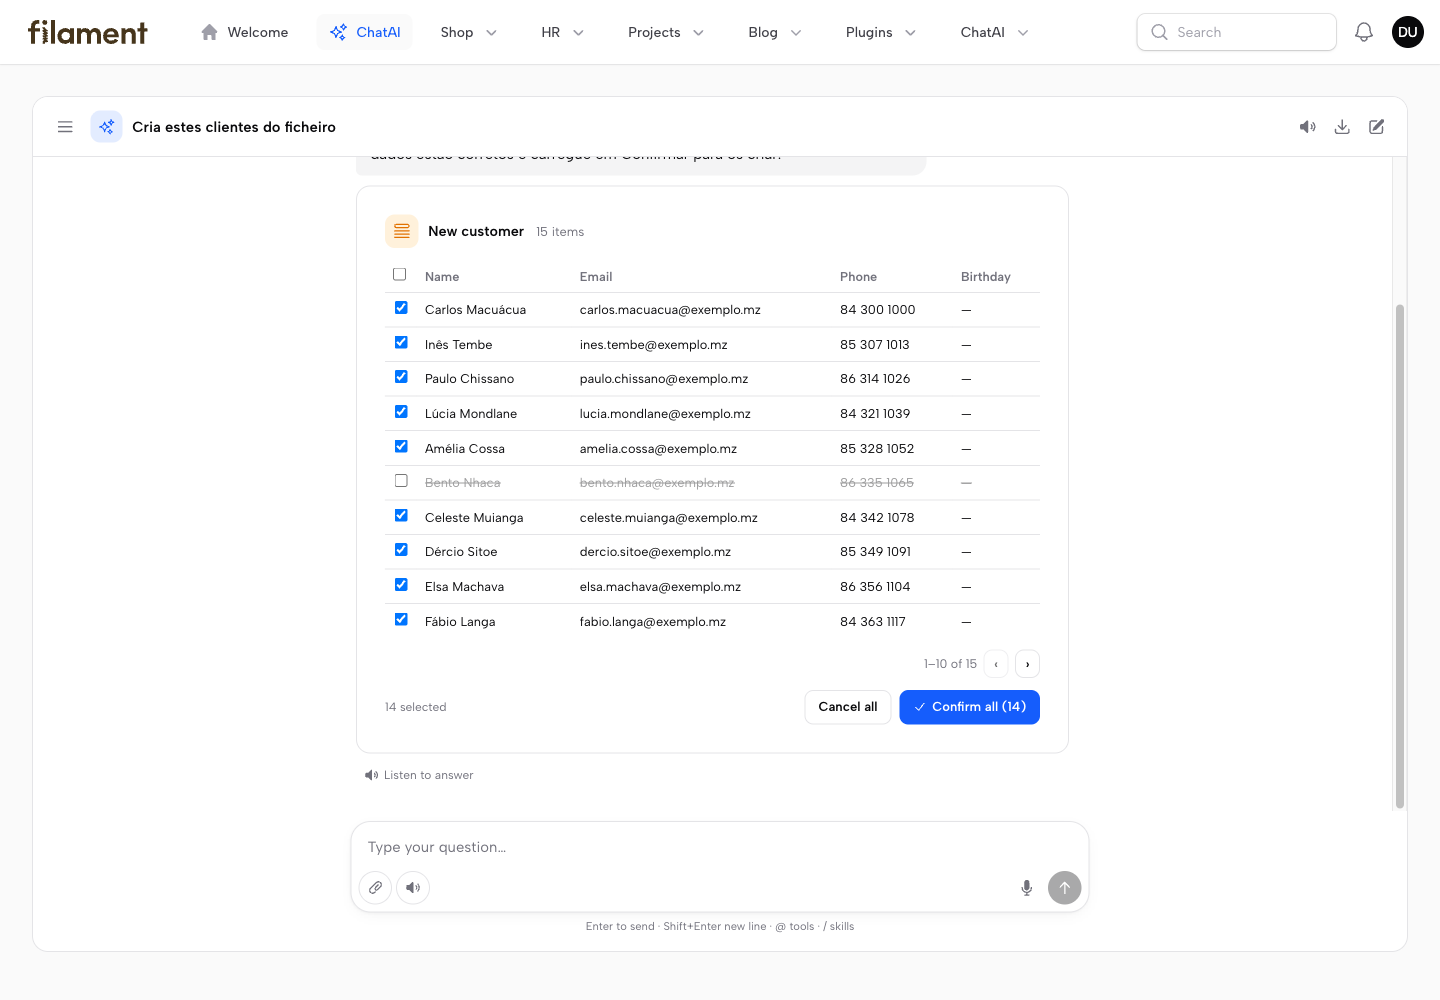Click the filament logo
The image size is (1440, 1000).
pos(88,32)
